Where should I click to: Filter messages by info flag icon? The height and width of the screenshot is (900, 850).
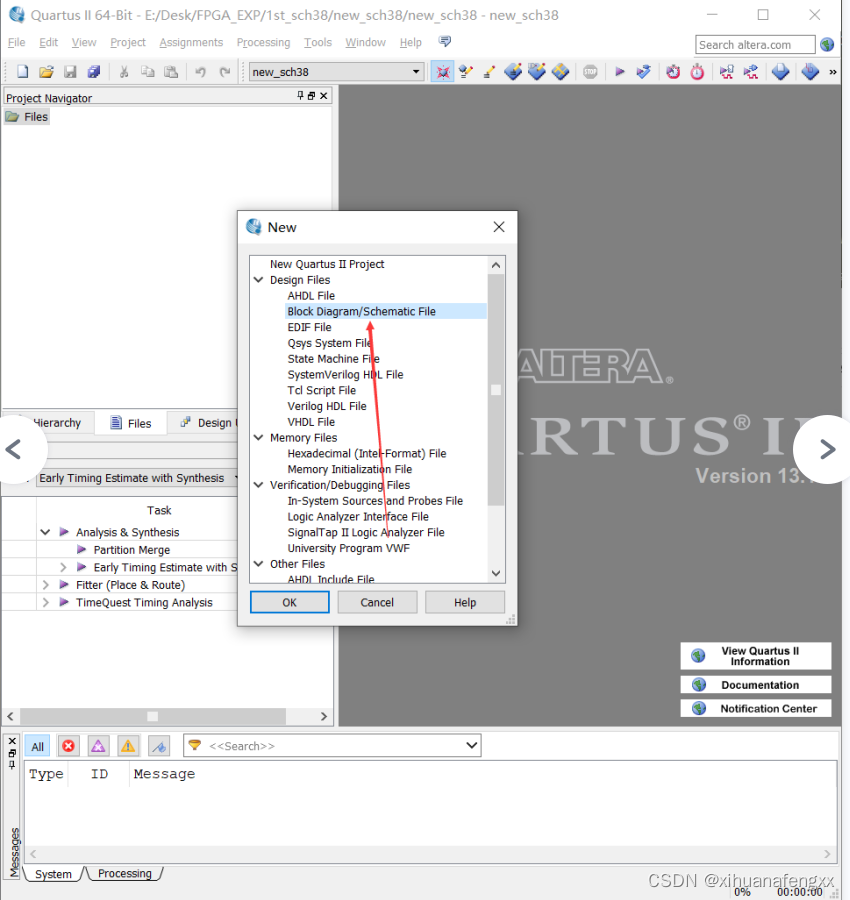click(159, 746)
